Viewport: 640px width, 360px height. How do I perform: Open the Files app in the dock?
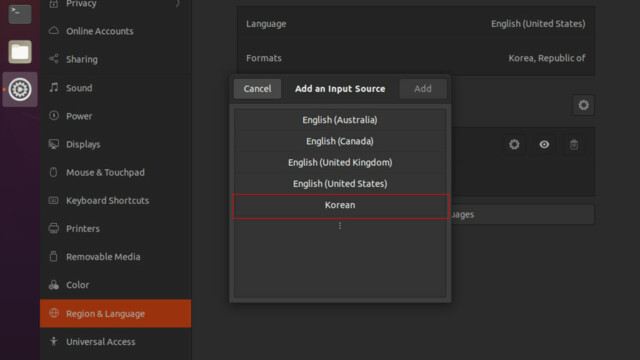tap(20, 52)
